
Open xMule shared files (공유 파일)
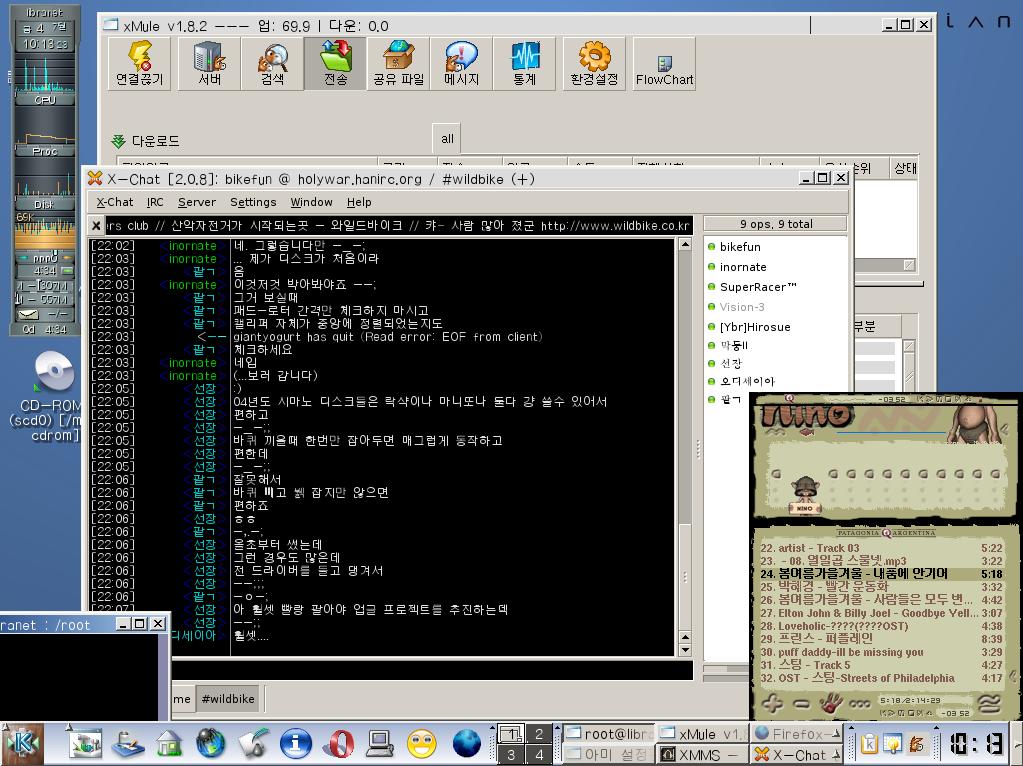[398, 63]
